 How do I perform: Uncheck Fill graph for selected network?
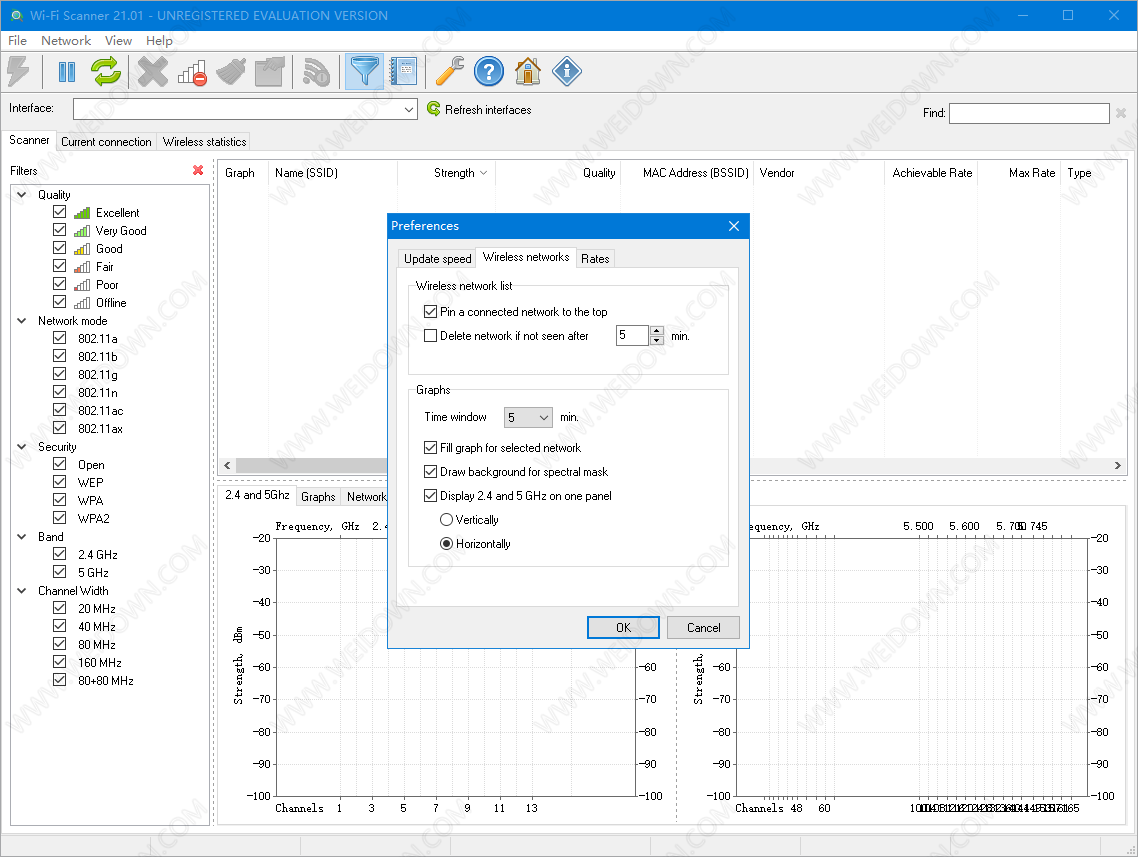pyautogui.click(x=430, y=448)
